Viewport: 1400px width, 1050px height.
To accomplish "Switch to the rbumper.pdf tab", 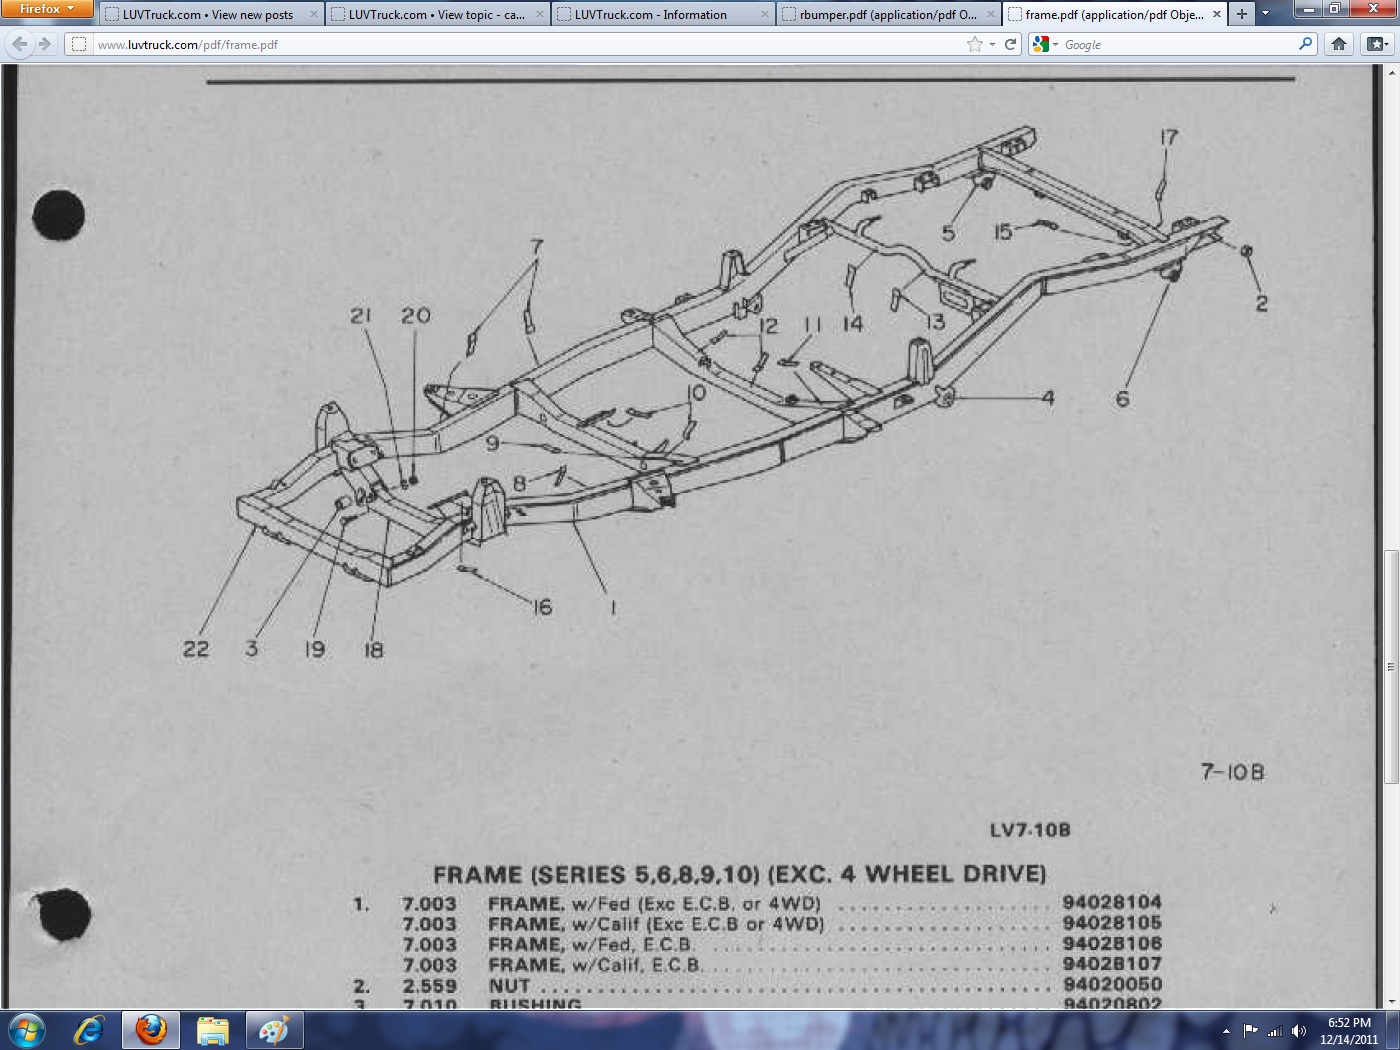I will click(x=886, y=15).
